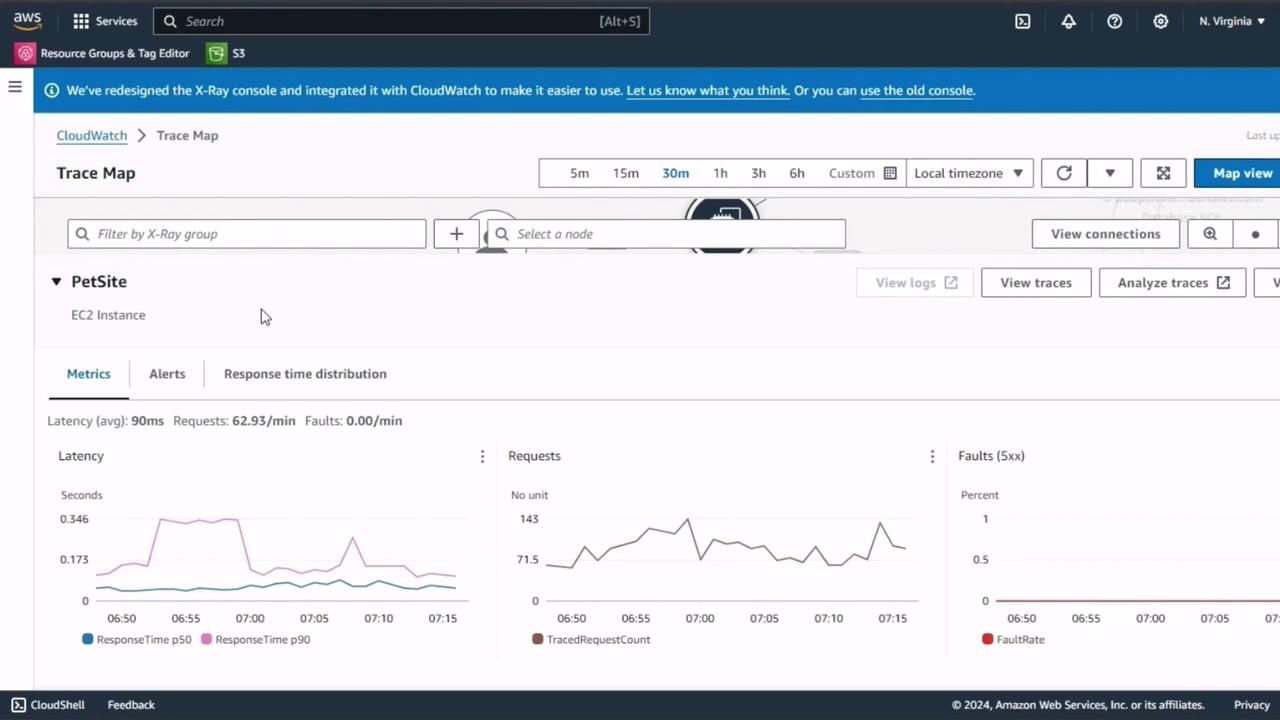Open the settings gear icon
The width and height of the screenshot is (1280, 720).
tap(1160, 21)
